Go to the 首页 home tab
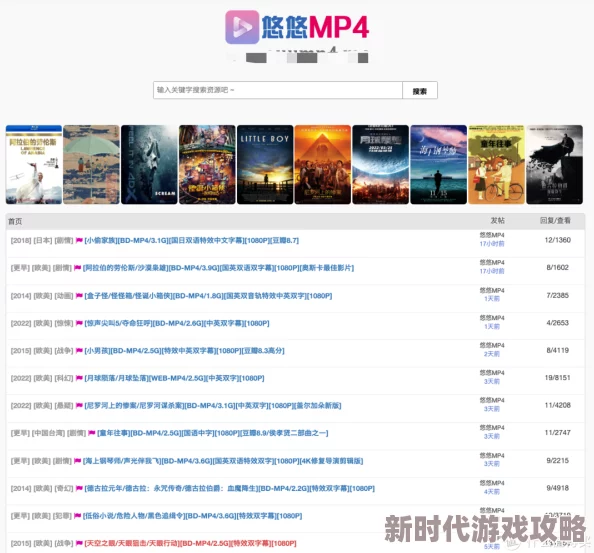 15,221
